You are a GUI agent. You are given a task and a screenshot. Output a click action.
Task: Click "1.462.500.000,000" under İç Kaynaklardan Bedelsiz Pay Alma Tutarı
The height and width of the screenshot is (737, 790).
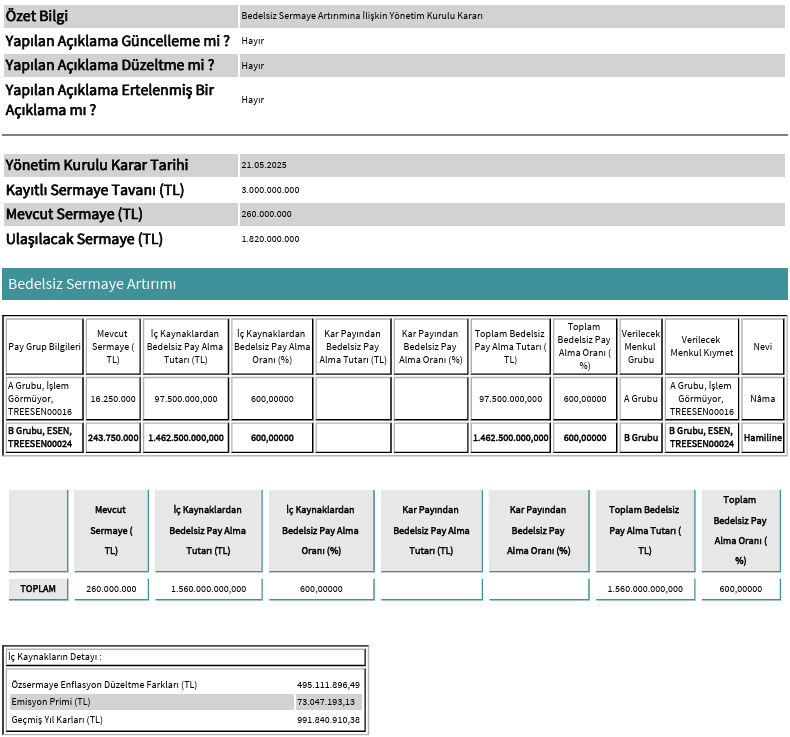point(186,438)
